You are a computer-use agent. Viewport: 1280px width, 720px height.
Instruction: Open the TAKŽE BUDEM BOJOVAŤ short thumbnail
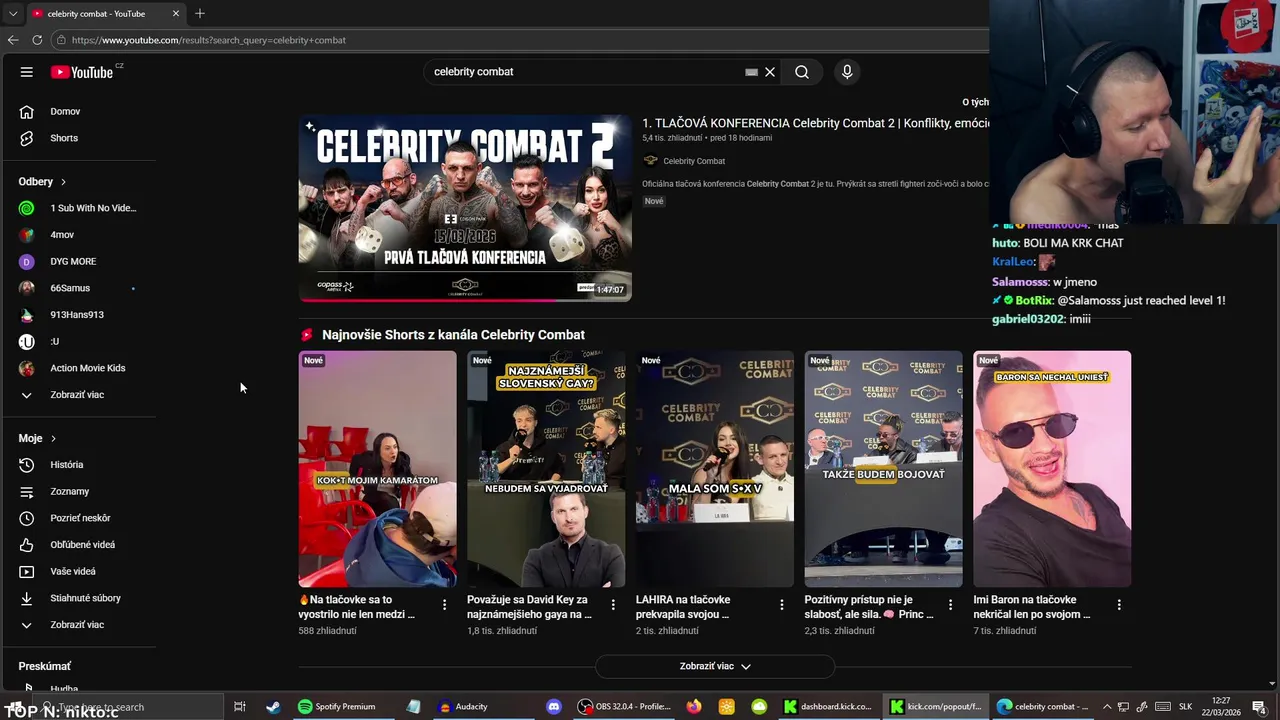click(884, 469)
